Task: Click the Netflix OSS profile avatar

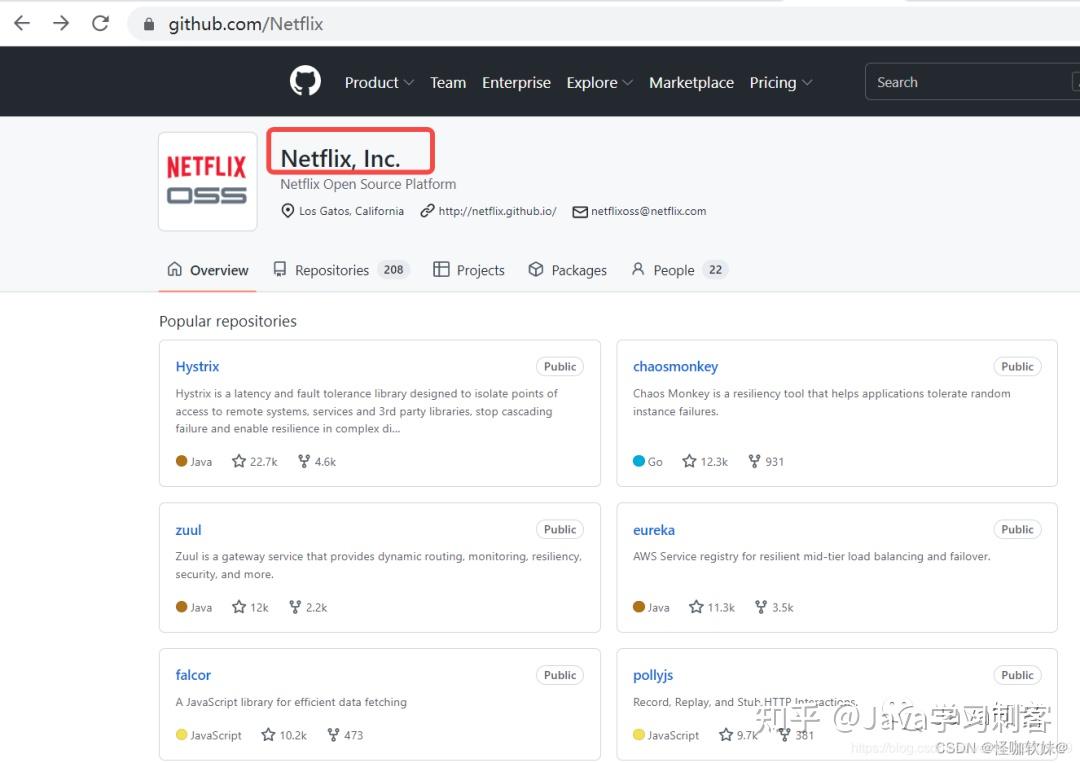Action: click(207, 181)
